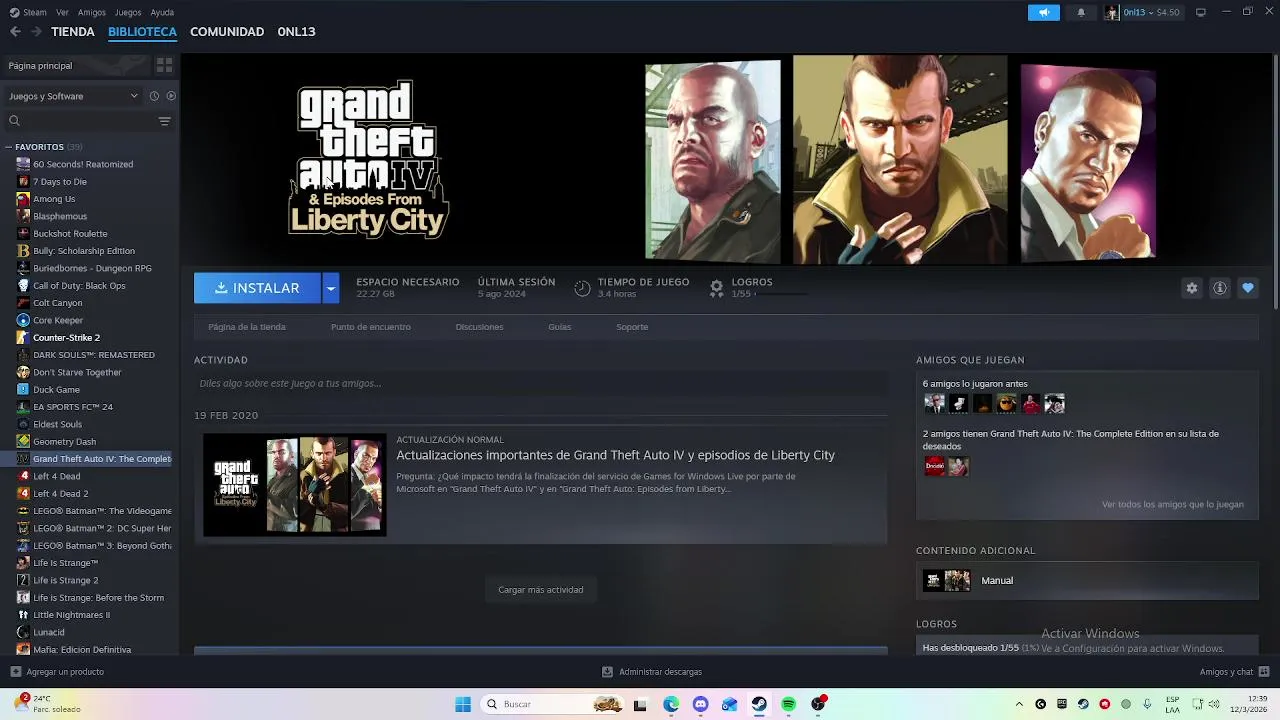Toggle favorite heart icon for GTA IV
Viewport: 1280px width, 720px height.
pyautogui.click(x=1247, y=288)
